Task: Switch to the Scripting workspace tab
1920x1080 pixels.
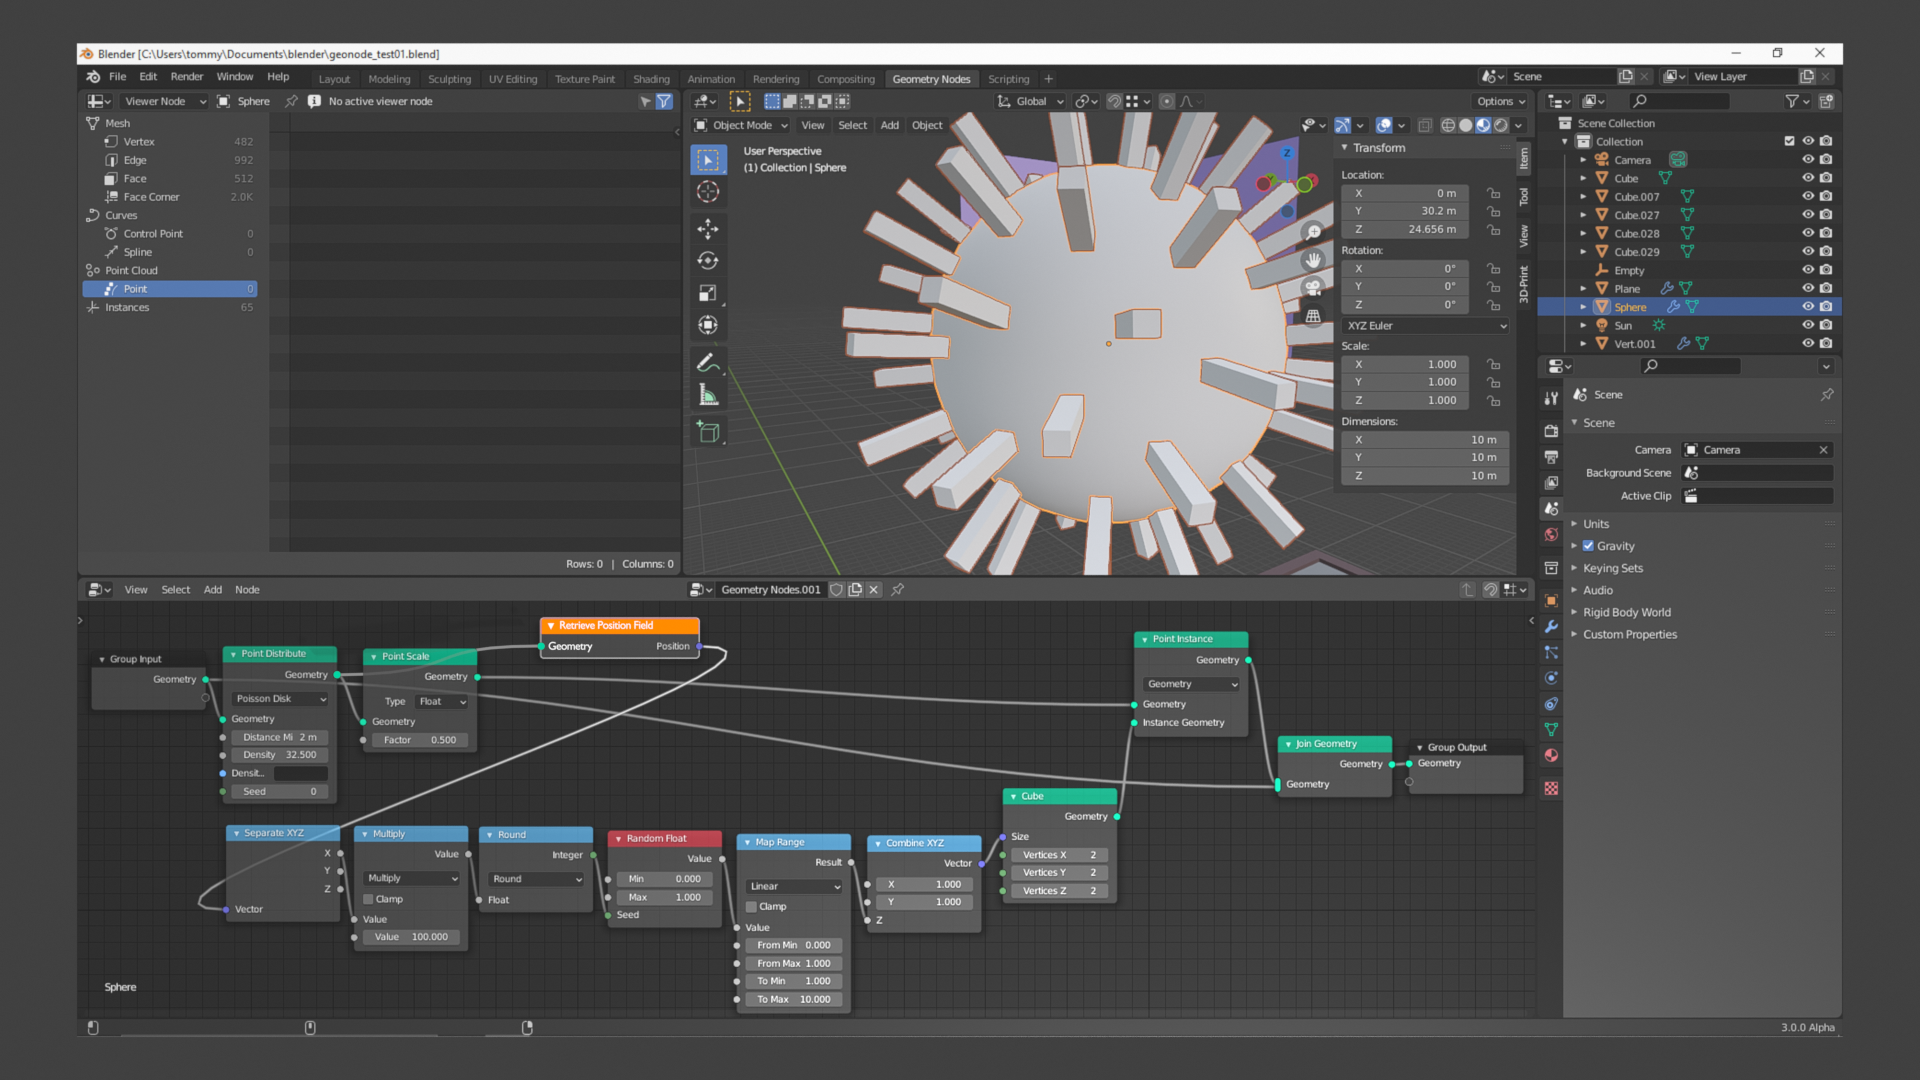Action: 1008,79
